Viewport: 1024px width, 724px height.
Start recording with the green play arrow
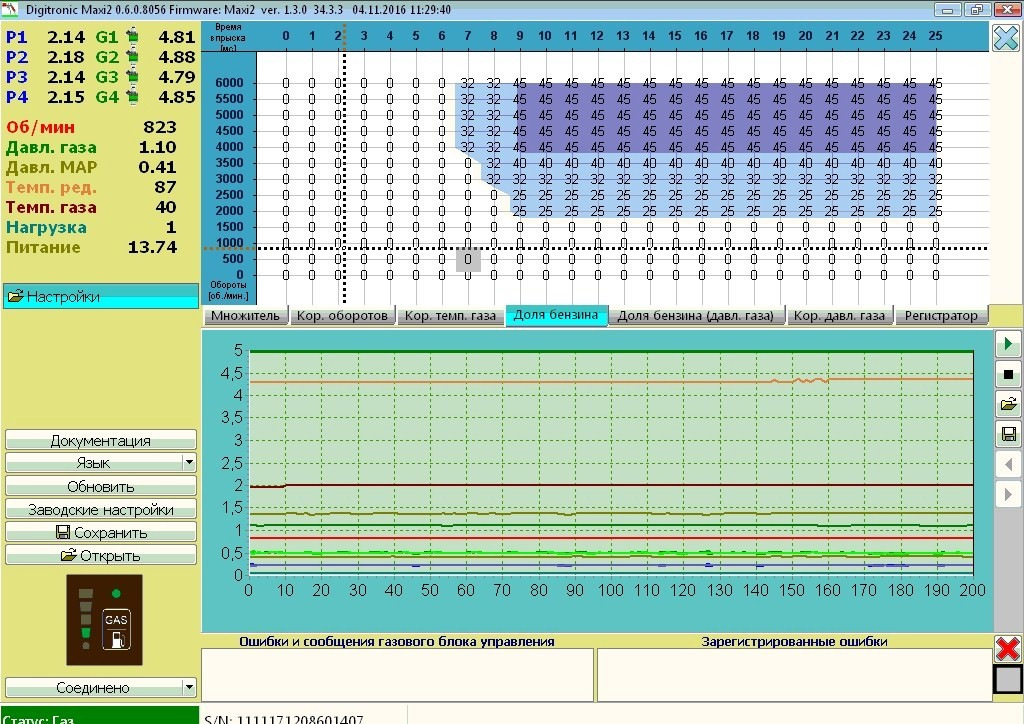pos(1008,344)
